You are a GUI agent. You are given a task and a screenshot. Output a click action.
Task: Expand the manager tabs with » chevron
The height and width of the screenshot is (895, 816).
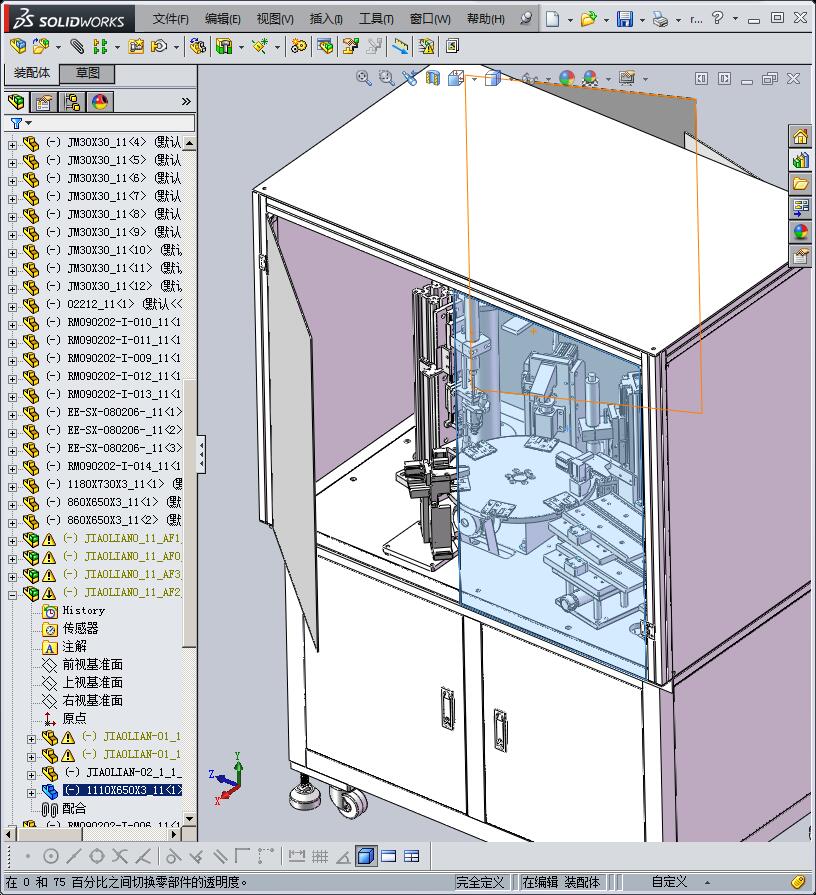pos(186,102)
